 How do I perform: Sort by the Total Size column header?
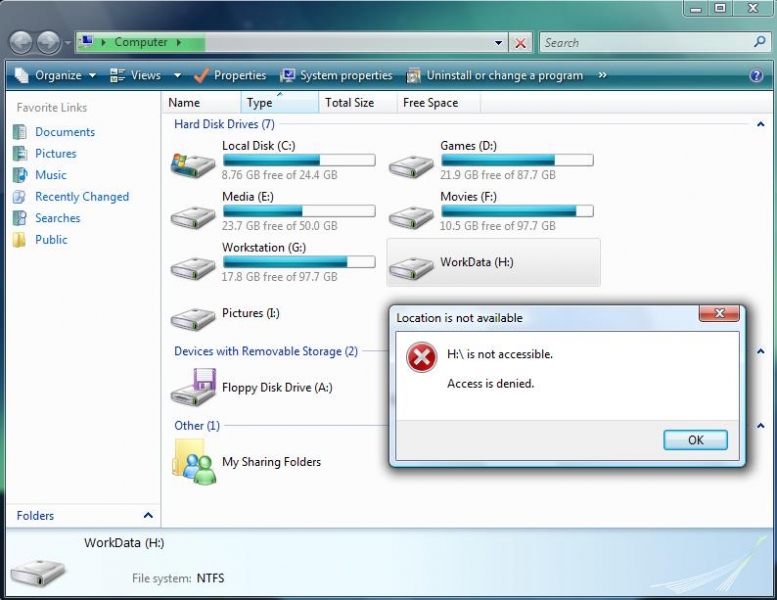pos(349,103)
